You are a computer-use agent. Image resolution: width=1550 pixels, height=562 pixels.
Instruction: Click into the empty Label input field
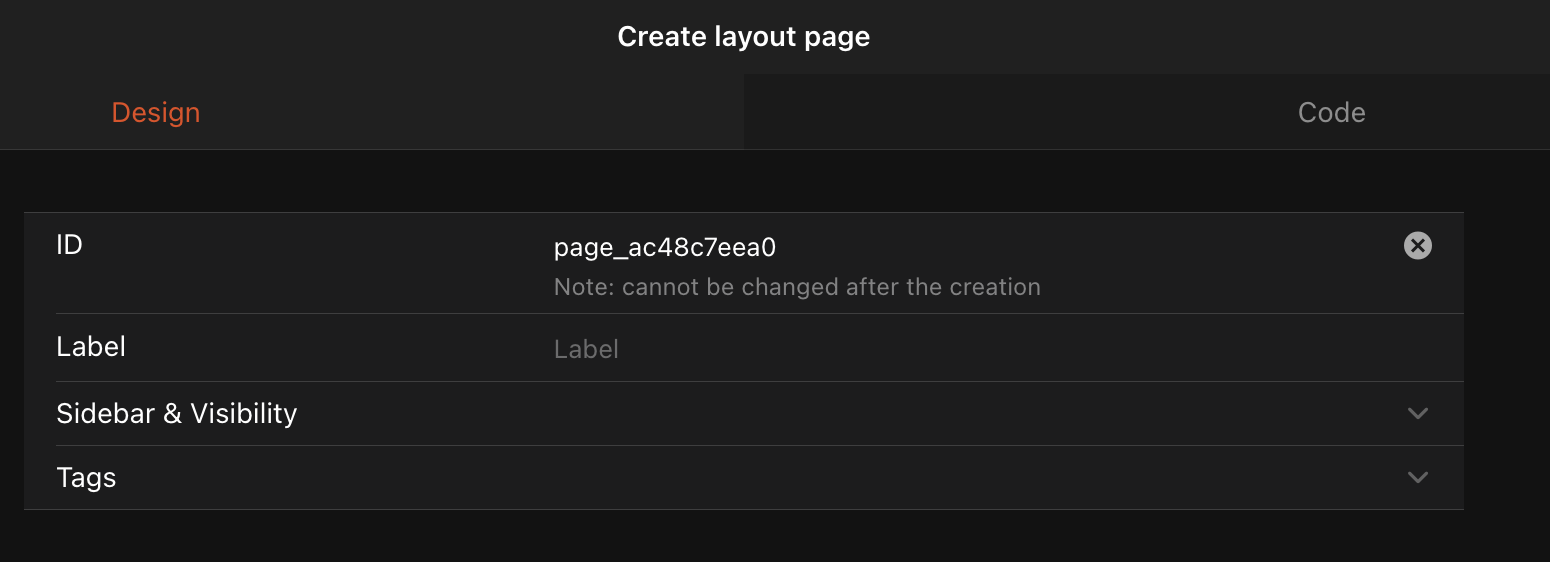(900, 349)
